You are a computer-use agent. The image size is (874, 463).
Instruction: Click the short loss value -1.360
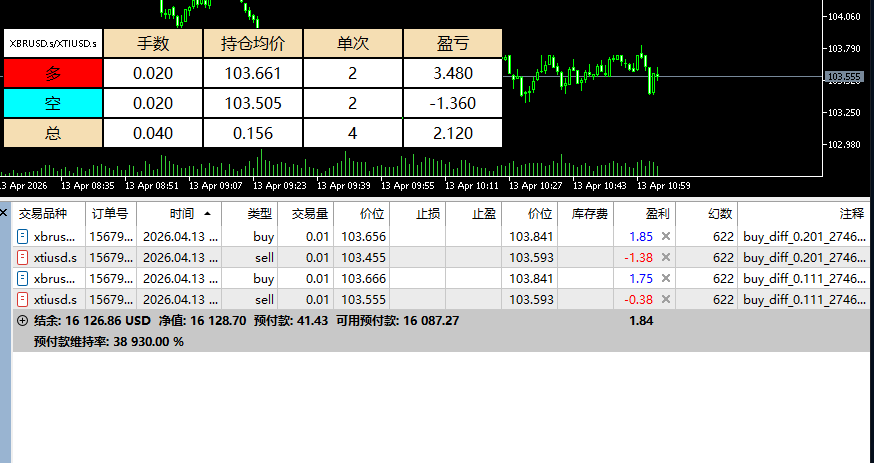(453, 104)
